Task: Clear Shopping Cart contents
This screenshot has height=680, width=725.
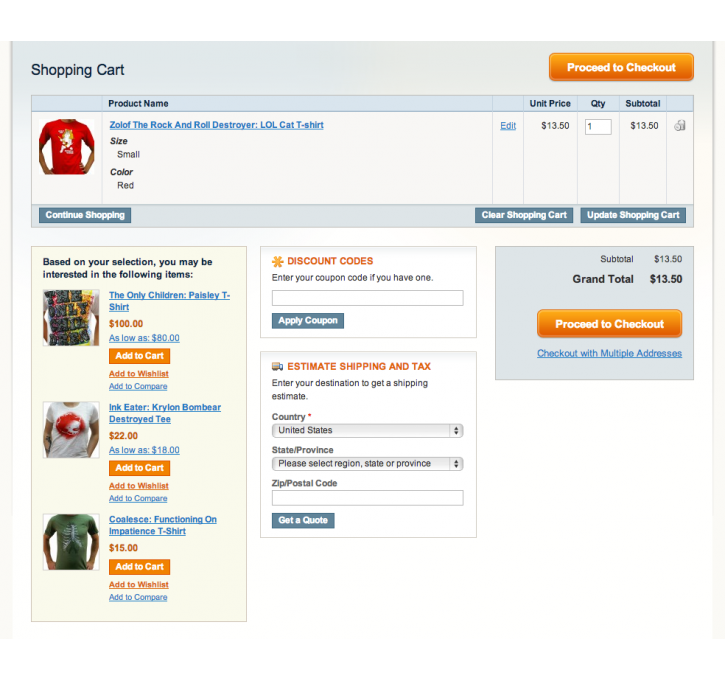Action: pyautogui.click(x=524, y=215)
